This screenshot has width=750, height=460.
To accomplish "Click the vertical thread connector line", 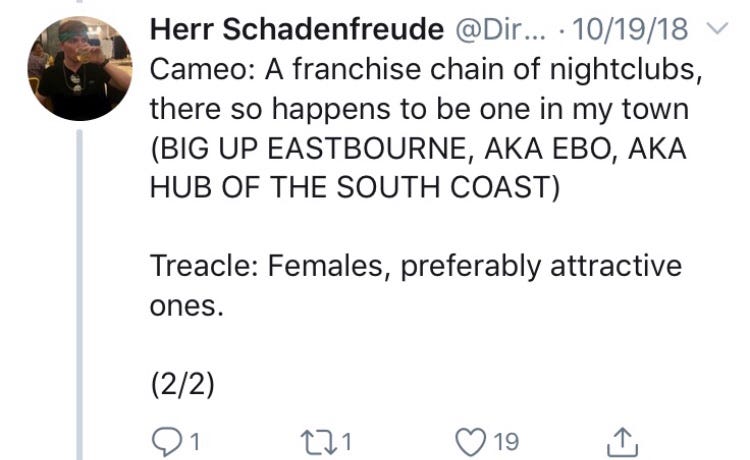I will (79, 290).
